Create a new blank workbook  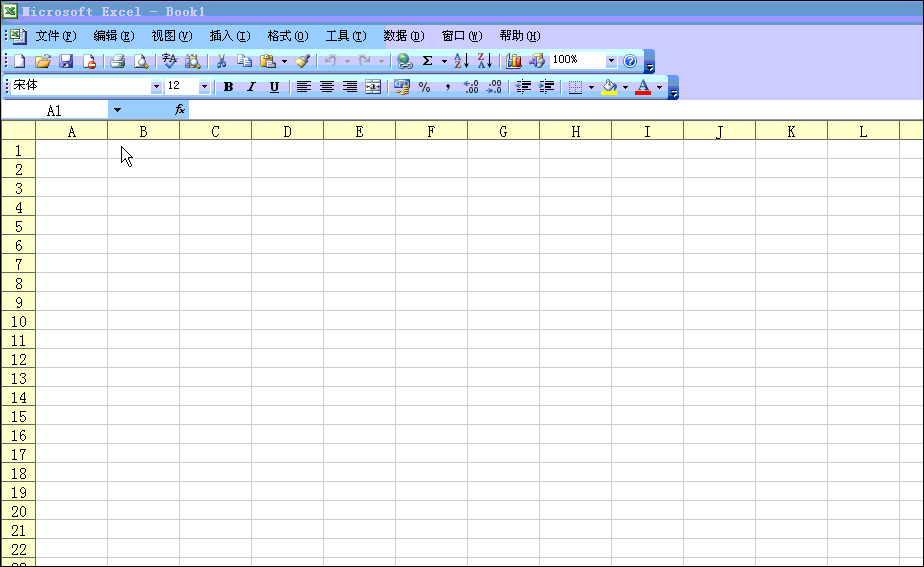[19, 61]
